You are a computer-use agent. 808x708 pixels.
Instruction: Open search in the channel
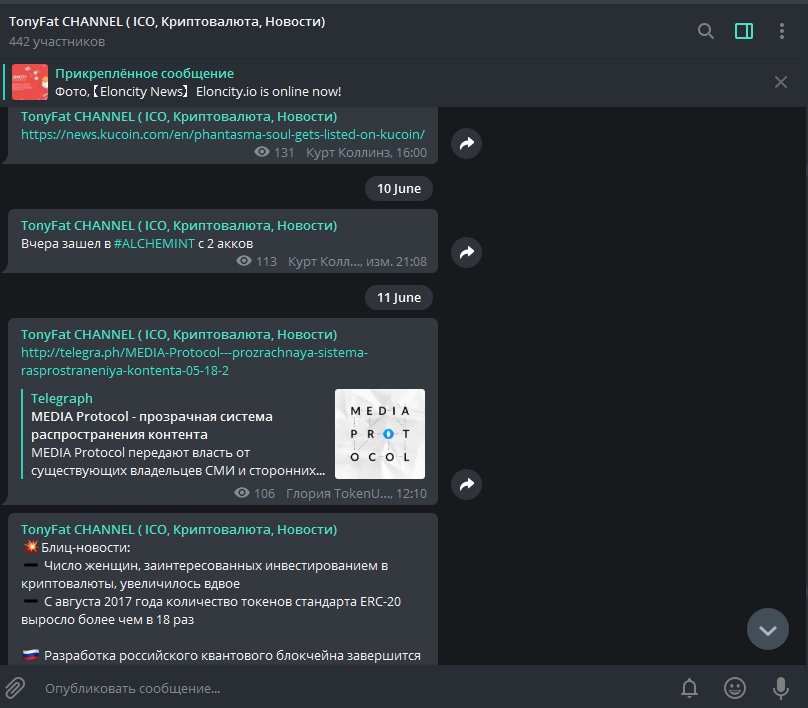[x=705, y=31]
